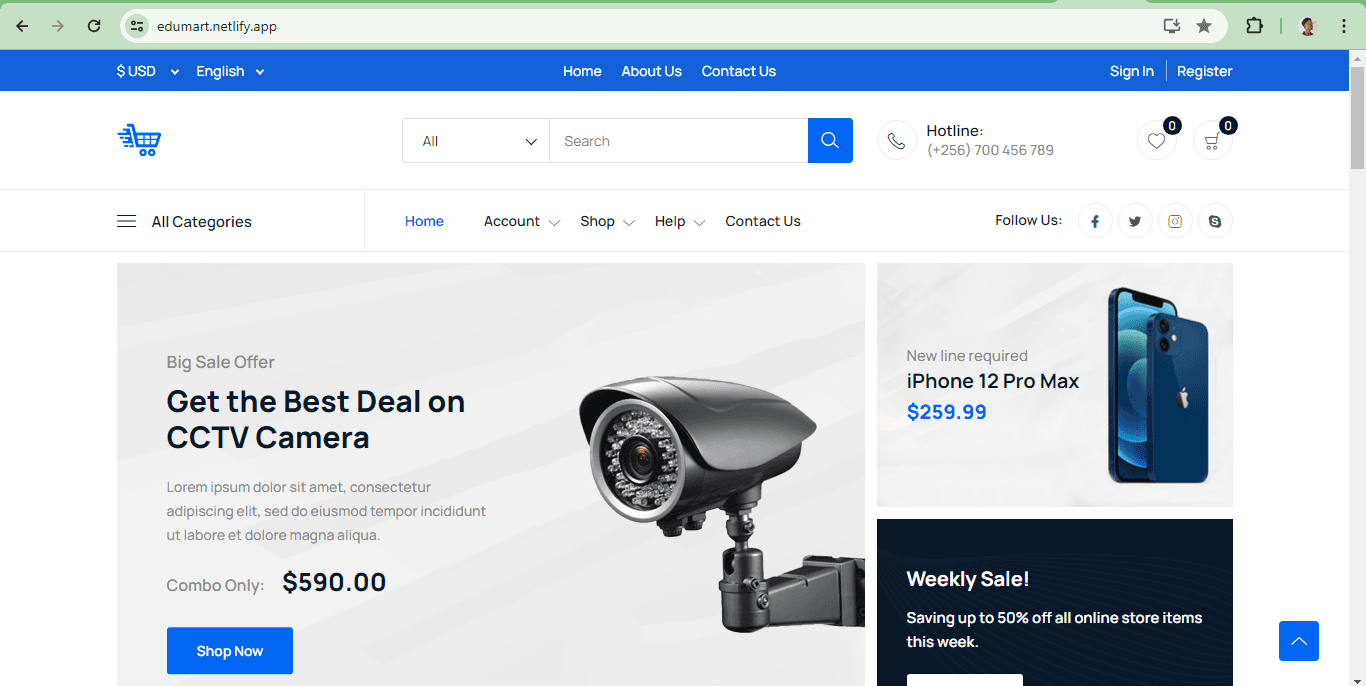This screenshot has width=1366, height=686.
Task: Expand the USD currency dropdown
Action: [147, 71]
